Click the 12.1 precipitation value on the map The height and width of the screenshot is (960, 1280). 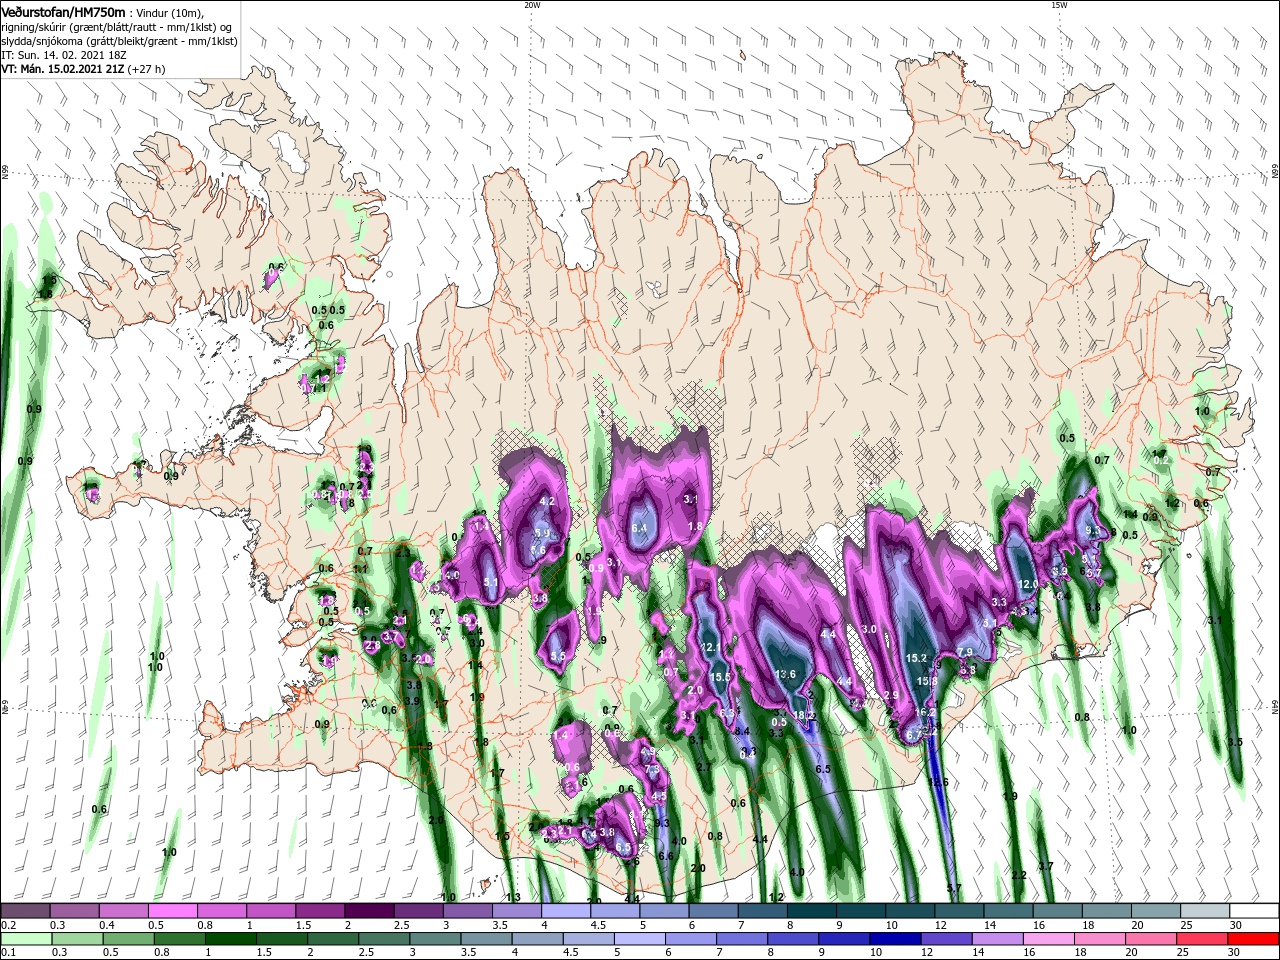(710, 648)
